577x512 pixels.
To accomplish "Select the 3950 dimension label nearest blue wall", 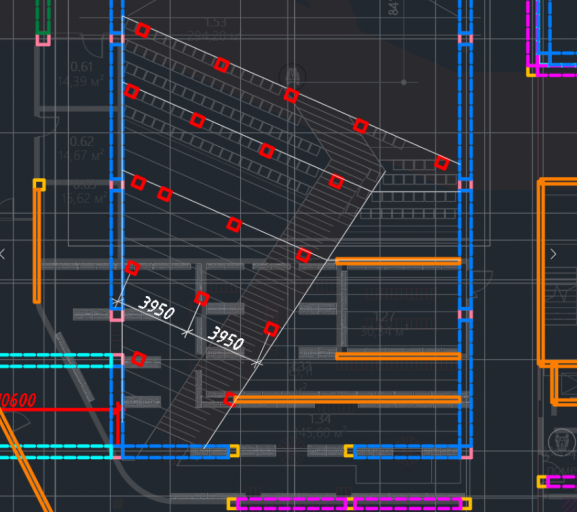I will click(156, 308).
